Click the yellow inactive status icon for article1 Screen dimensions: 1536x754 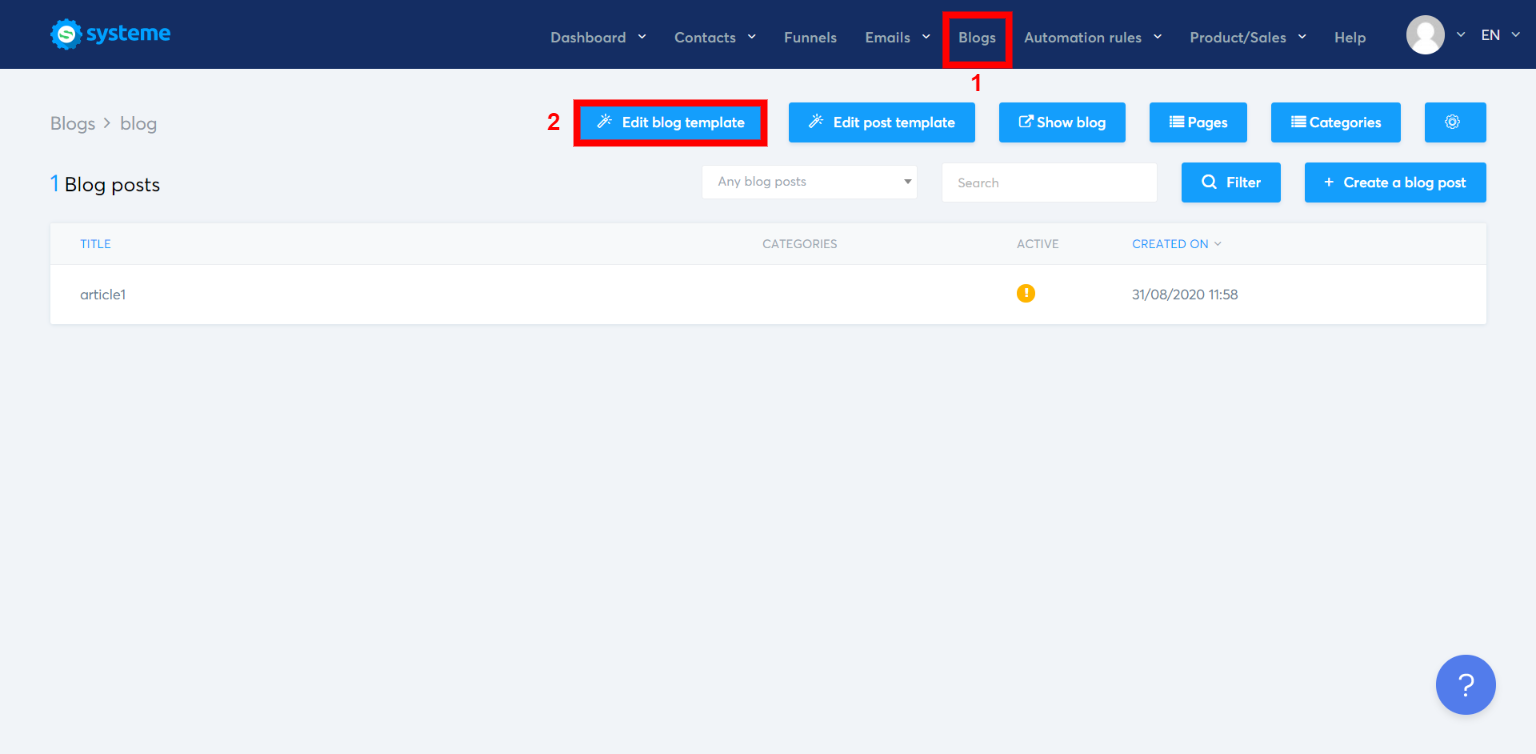tap(1026, 294)
